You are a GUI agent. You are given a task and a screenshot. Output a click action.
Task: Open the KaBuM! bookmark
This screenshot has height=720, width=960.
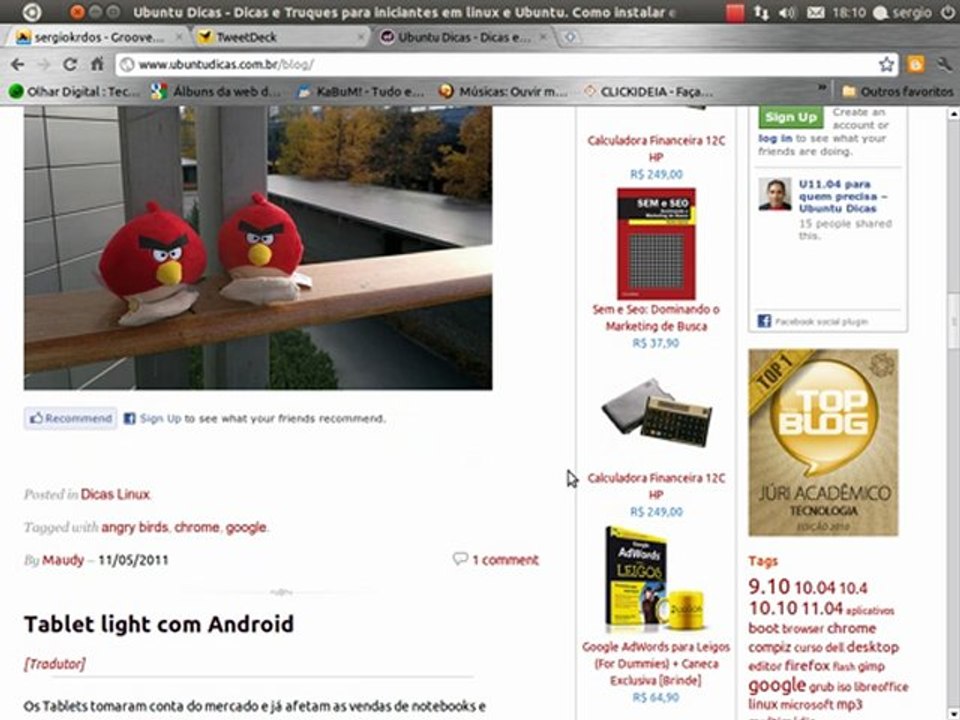(361, 91)
